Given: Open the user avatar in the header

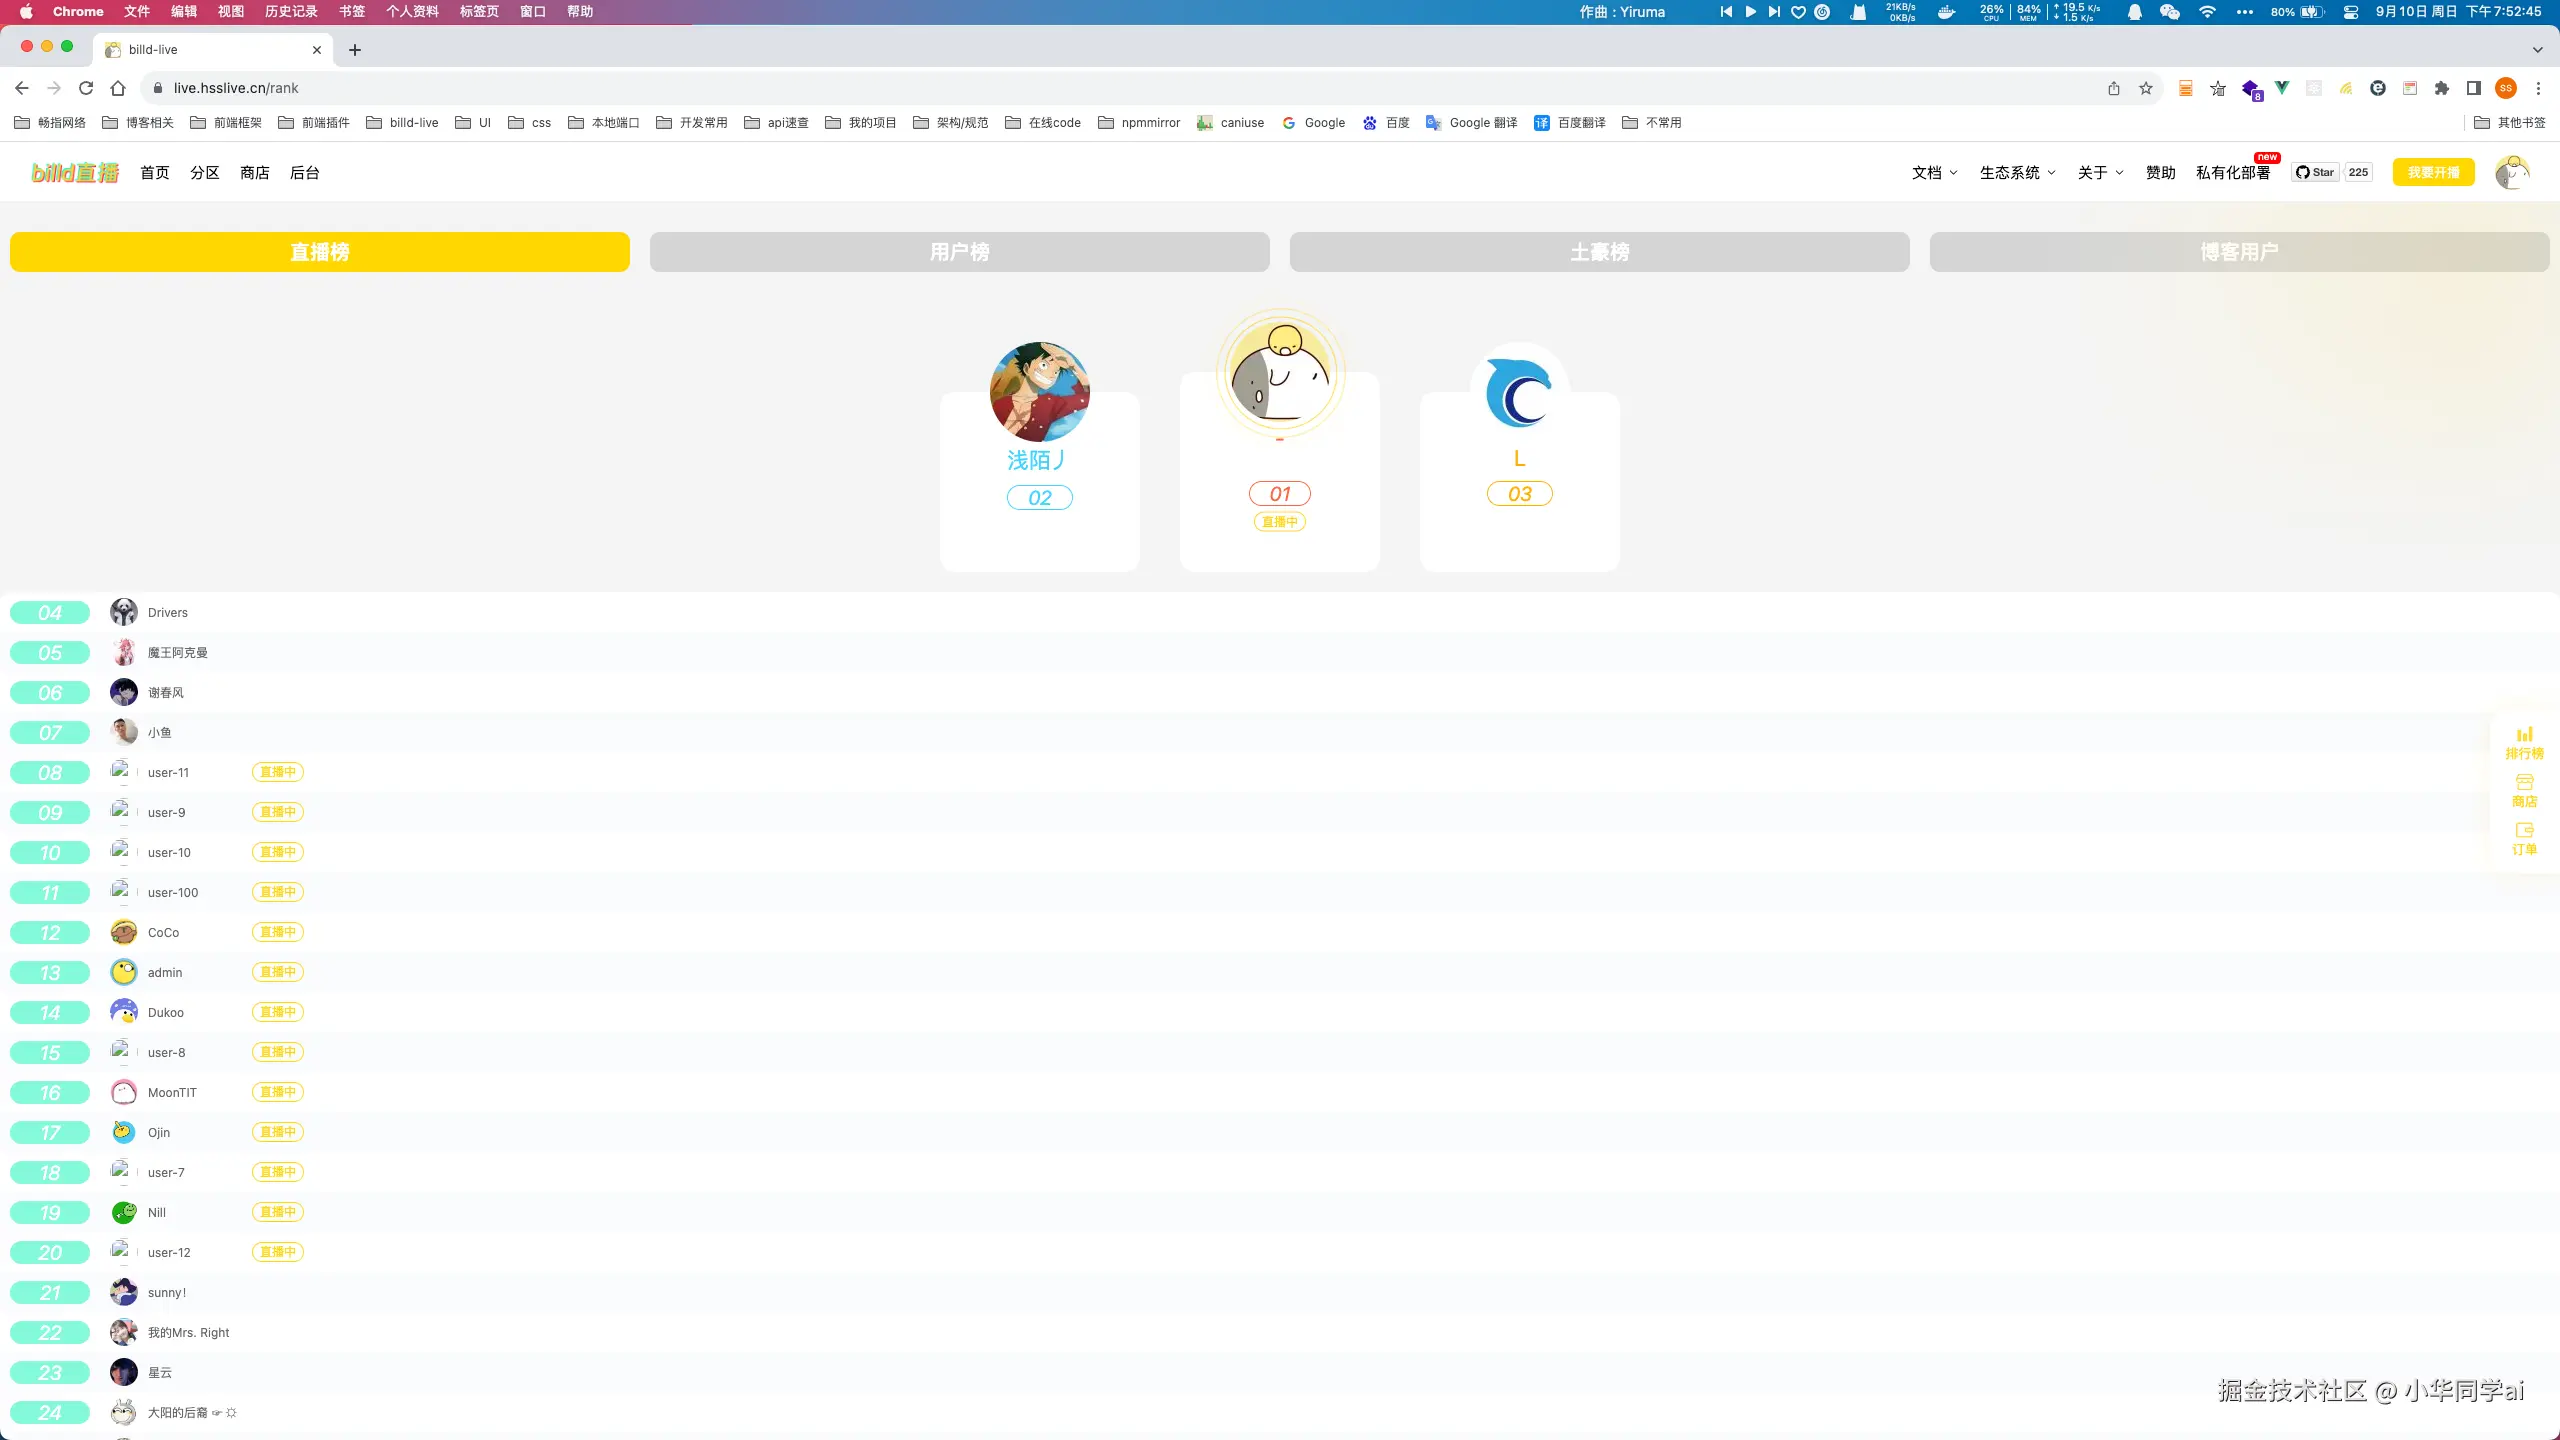Looking at the screenshot, I should point(2512,172).
